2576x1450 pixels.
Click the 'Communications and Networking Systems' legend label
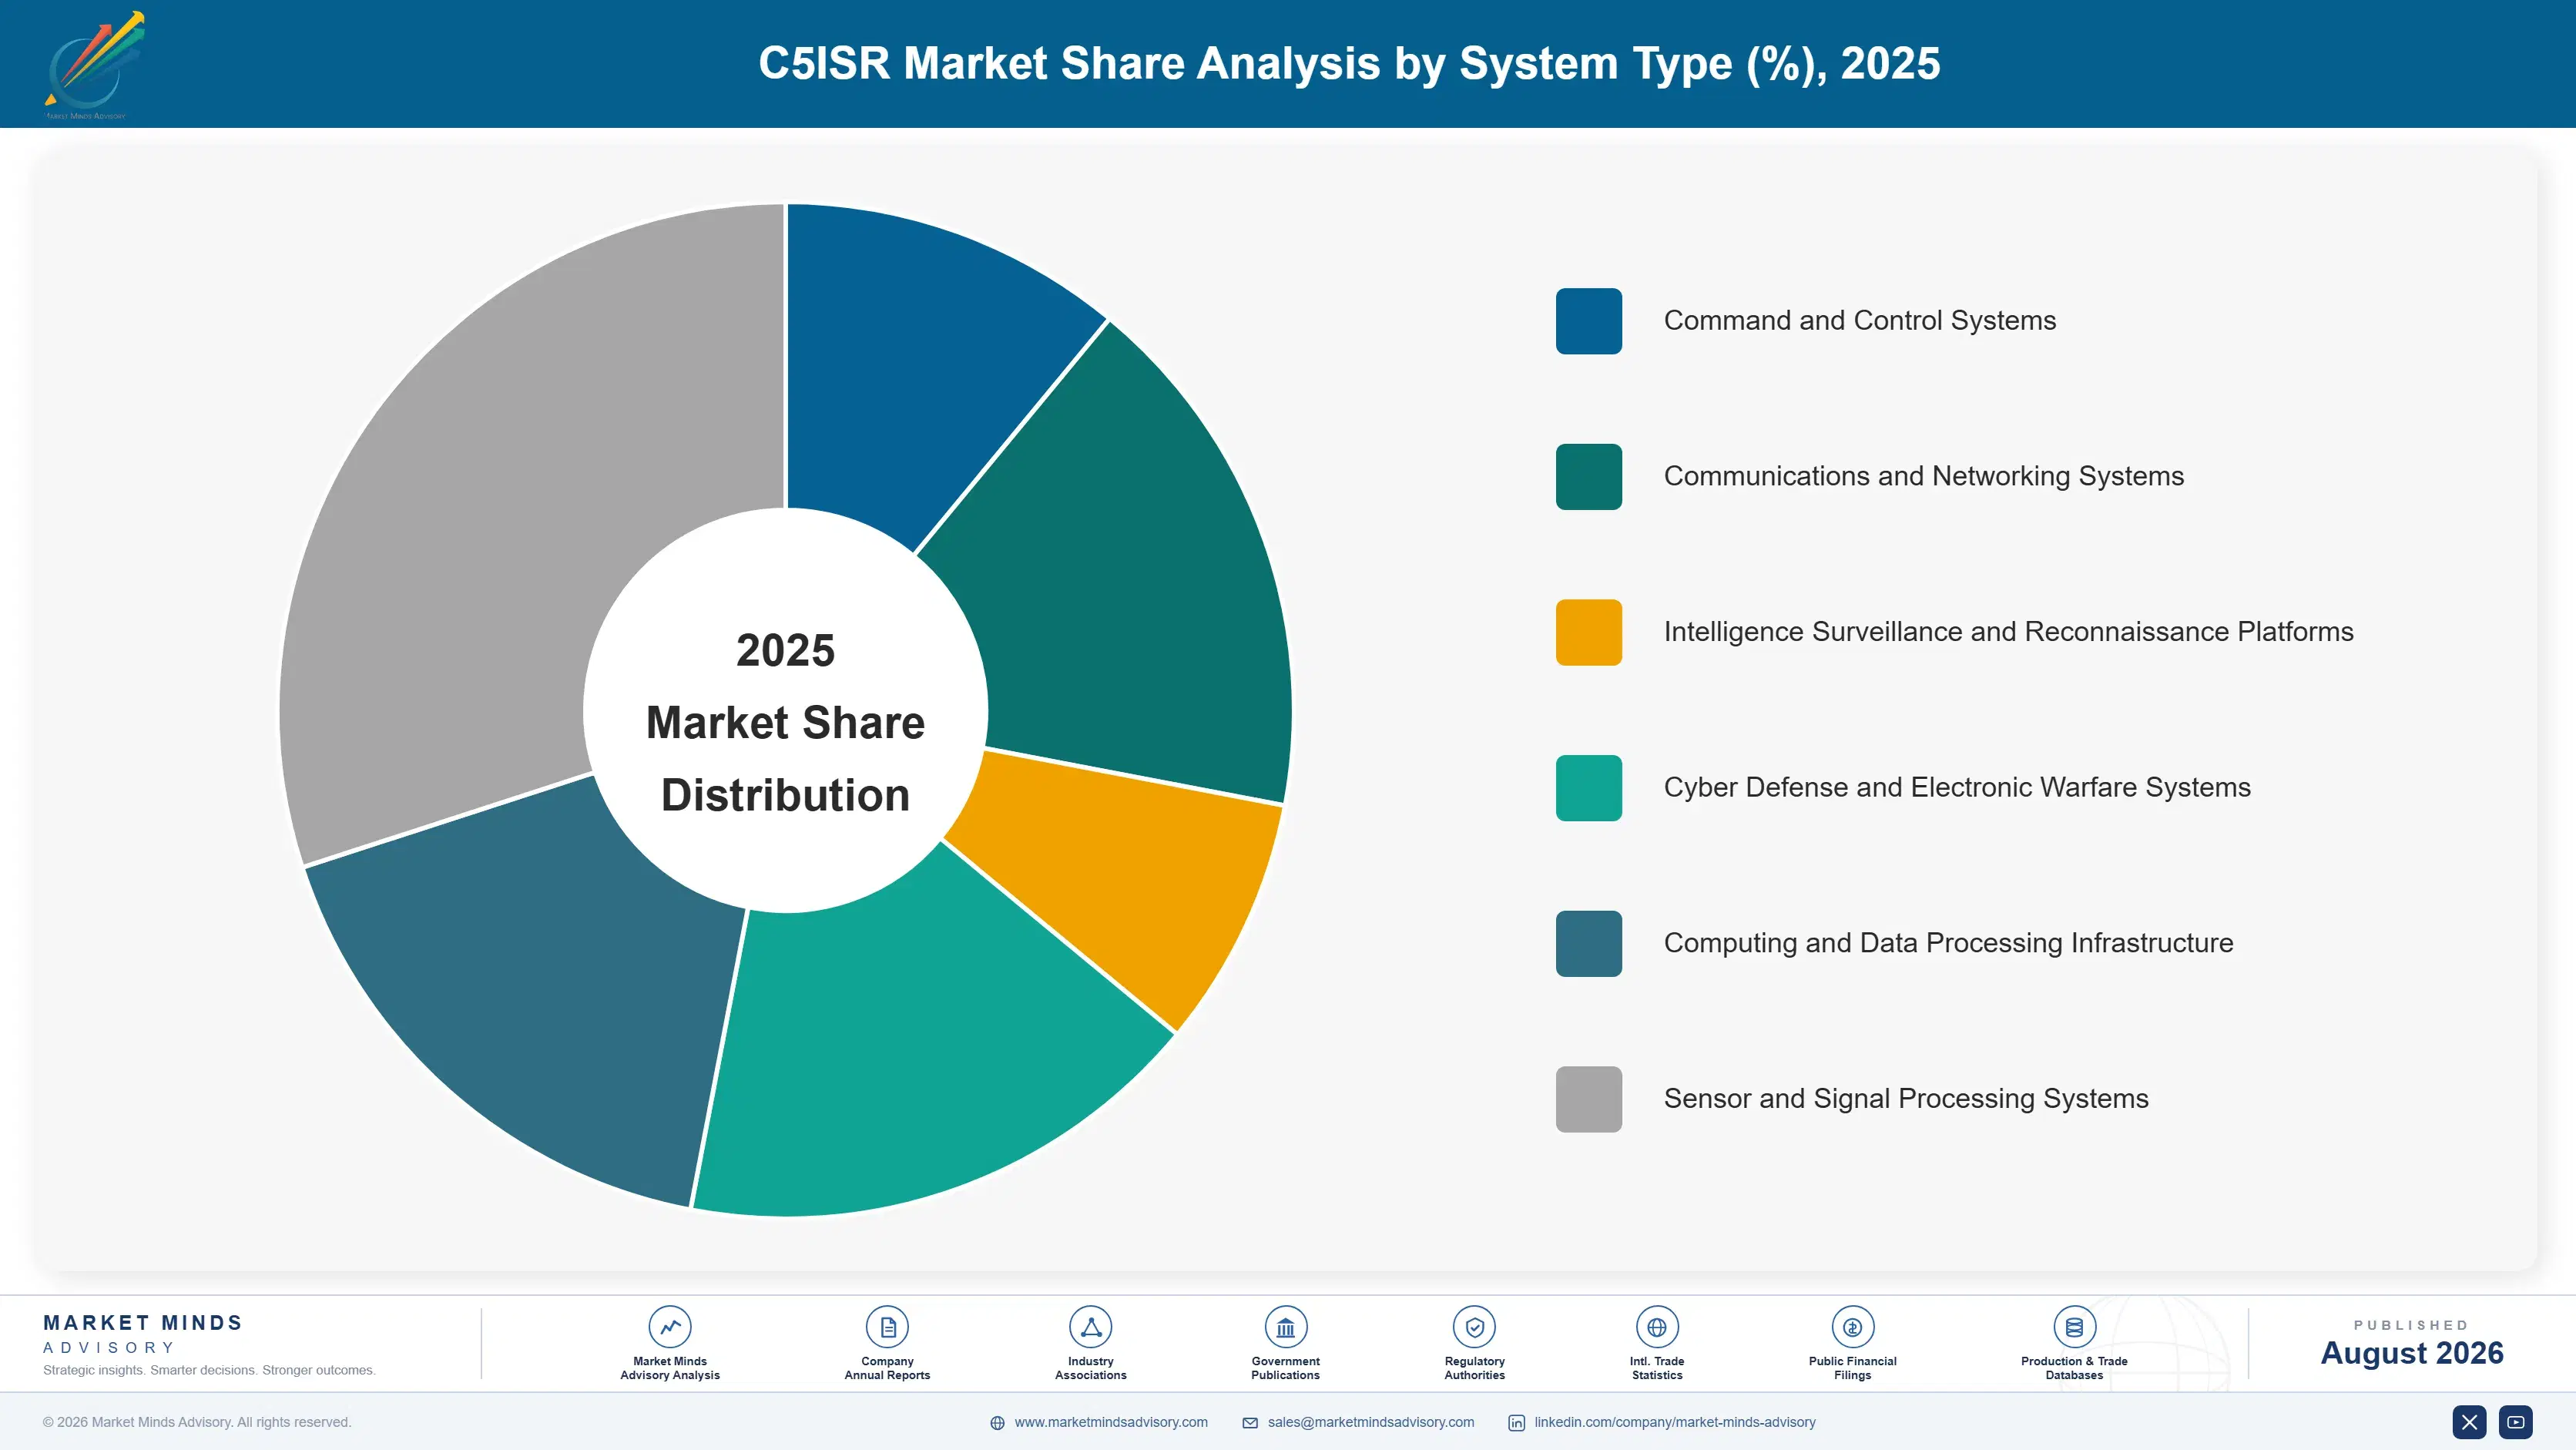(x=1923, y=477)
